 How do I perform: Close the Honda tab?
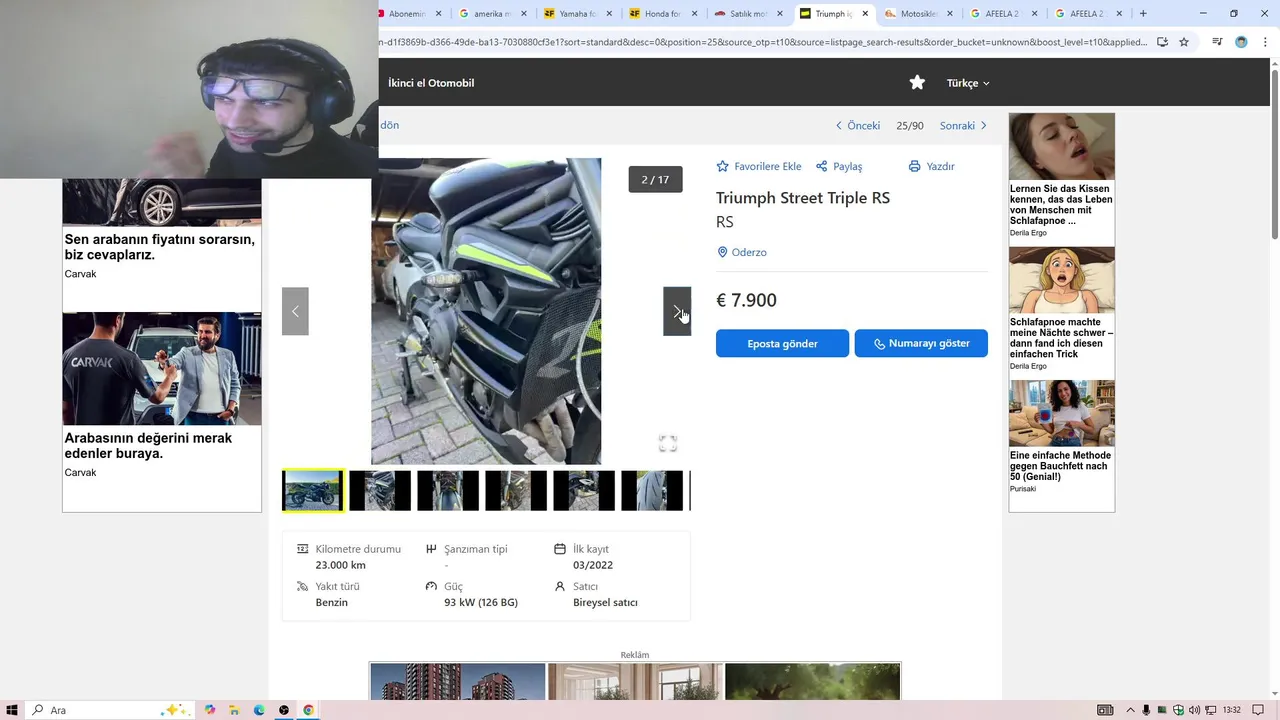[x=694, y=14]
